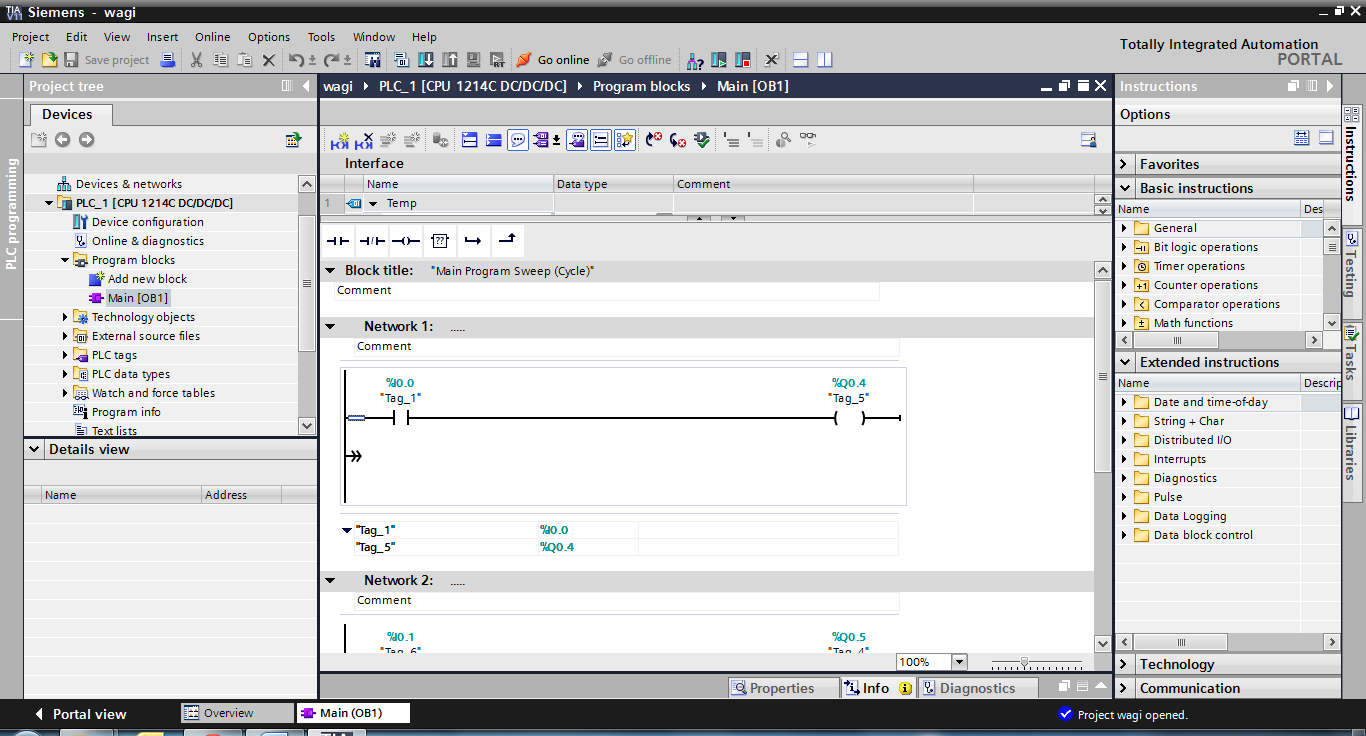Viewport: 1366px width, 736px height.
Task: Create a new project from toolbar
Action: click(x=27, y=60)
